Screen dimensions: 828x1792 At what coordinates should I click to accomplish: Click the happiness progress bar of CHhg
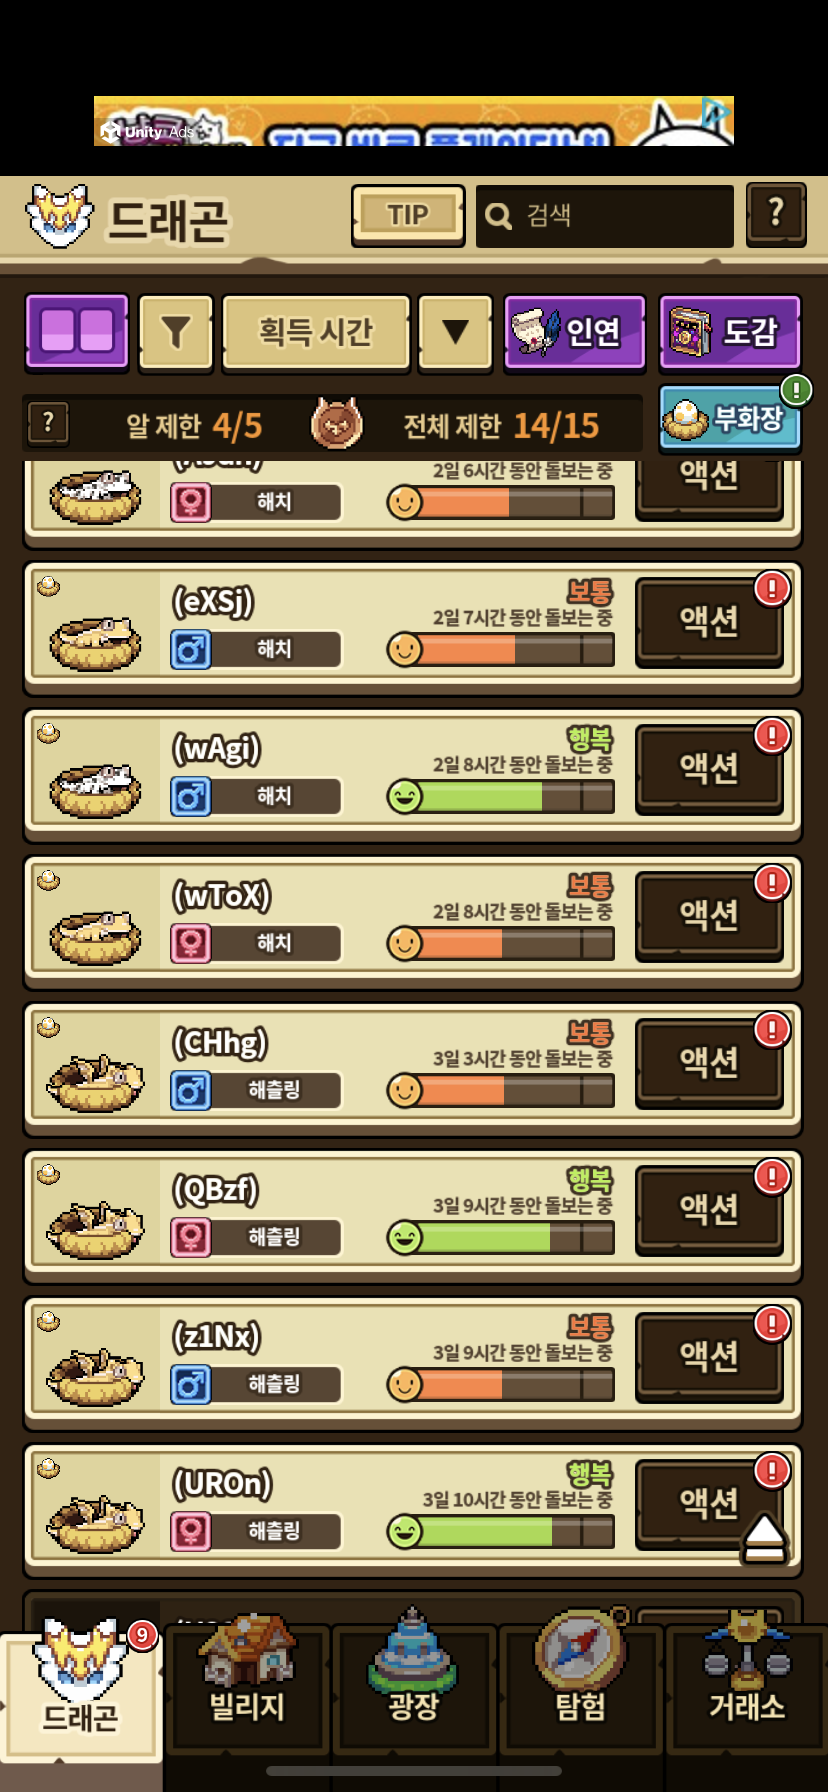(501, 1090)
